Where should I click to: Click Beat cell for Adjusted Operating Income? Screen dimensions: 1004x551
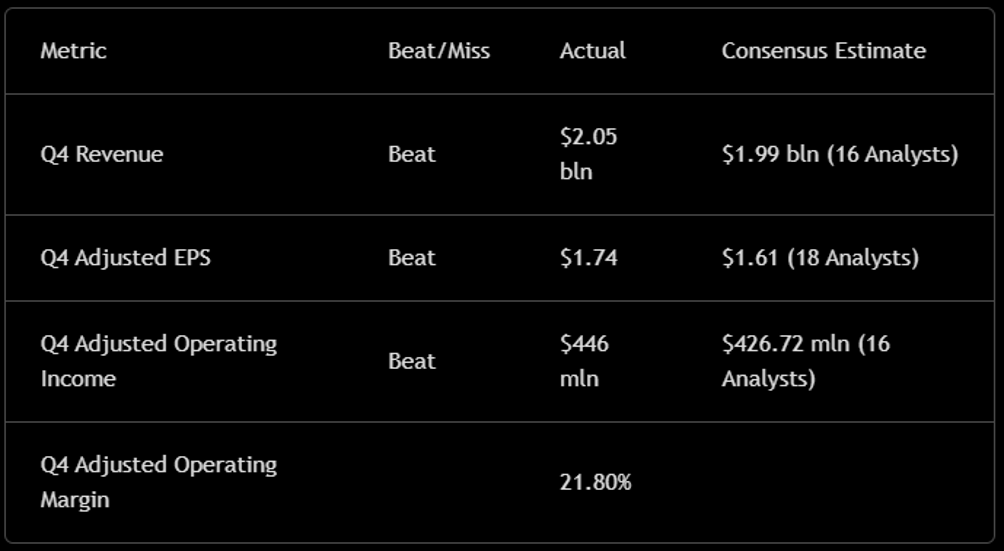(412, 361)
